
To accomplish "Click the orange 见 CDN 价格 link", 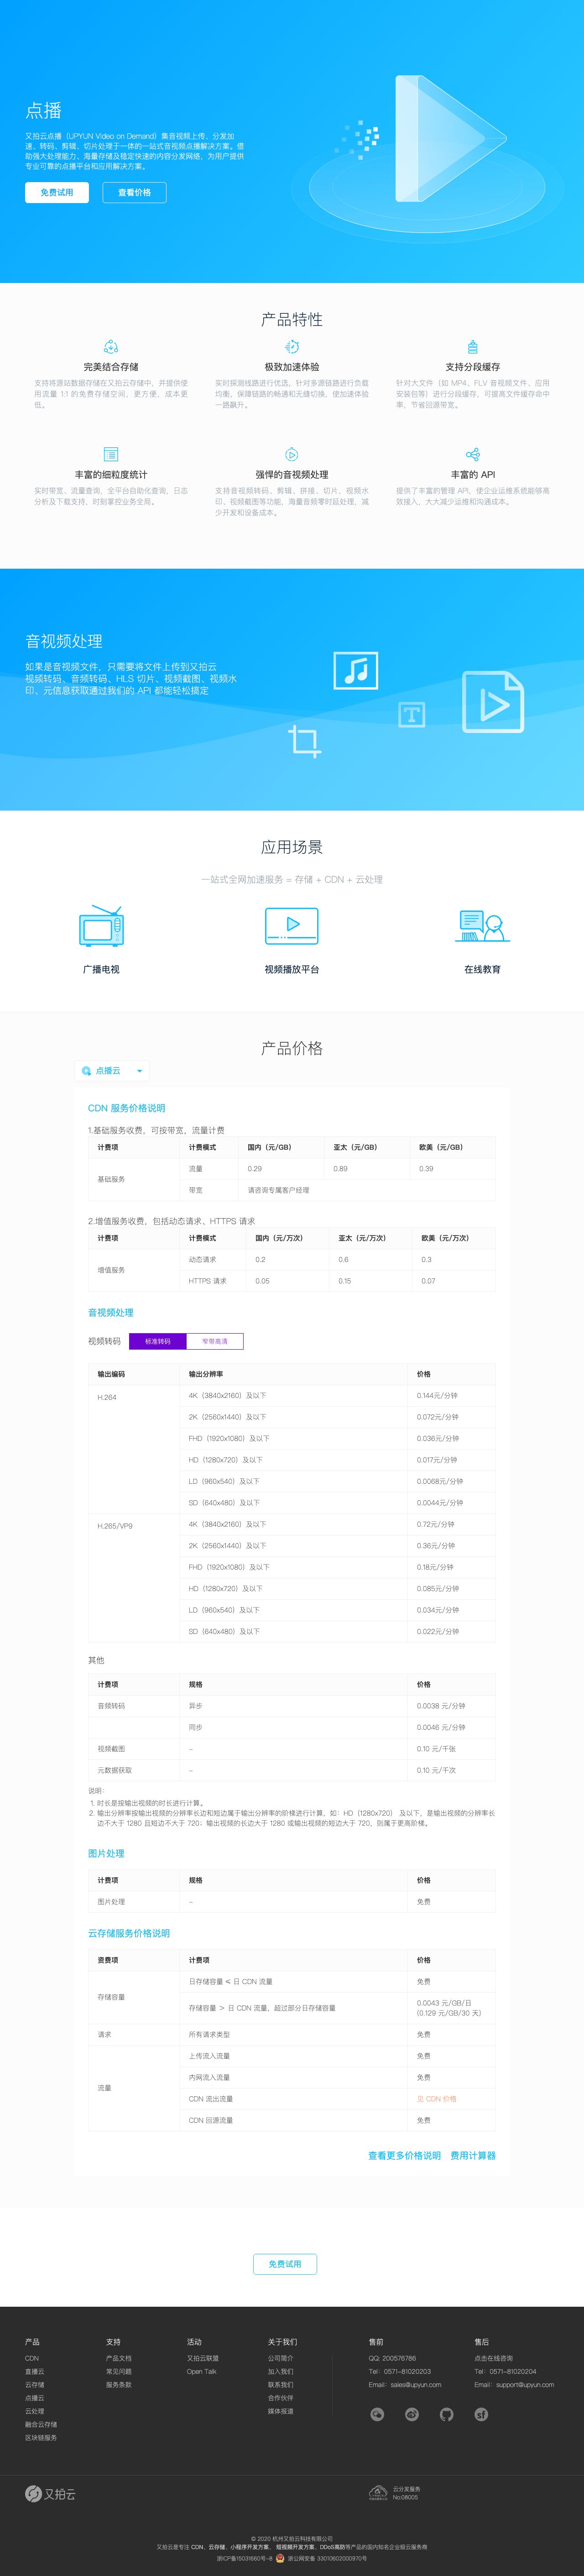I will (437, 2098).
